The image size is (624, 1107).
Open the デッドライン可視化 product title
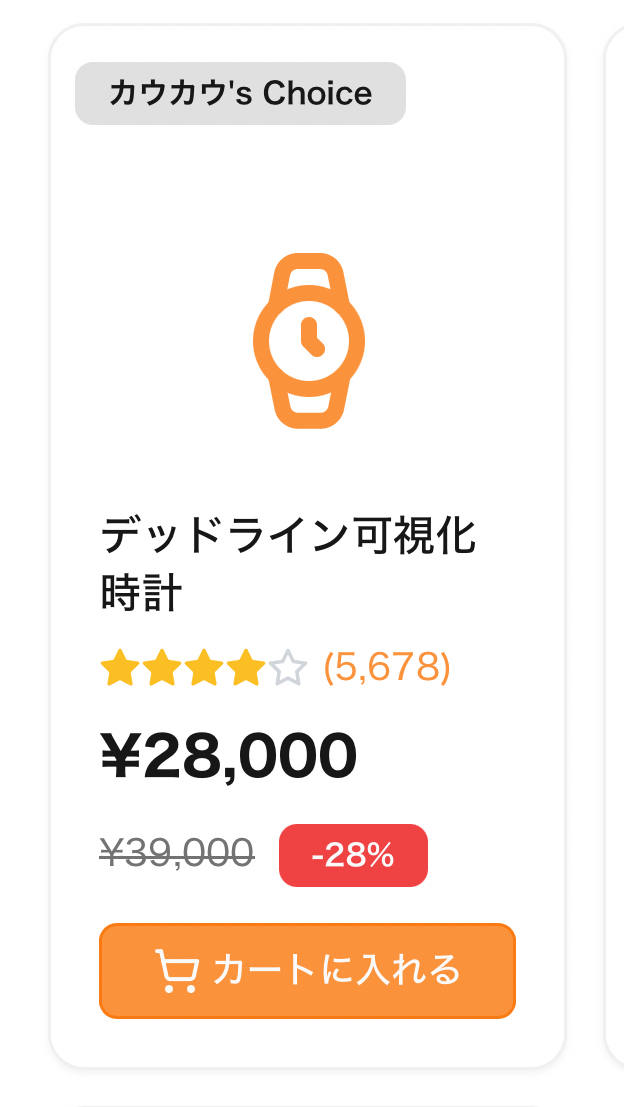click(x=288, y=538)
